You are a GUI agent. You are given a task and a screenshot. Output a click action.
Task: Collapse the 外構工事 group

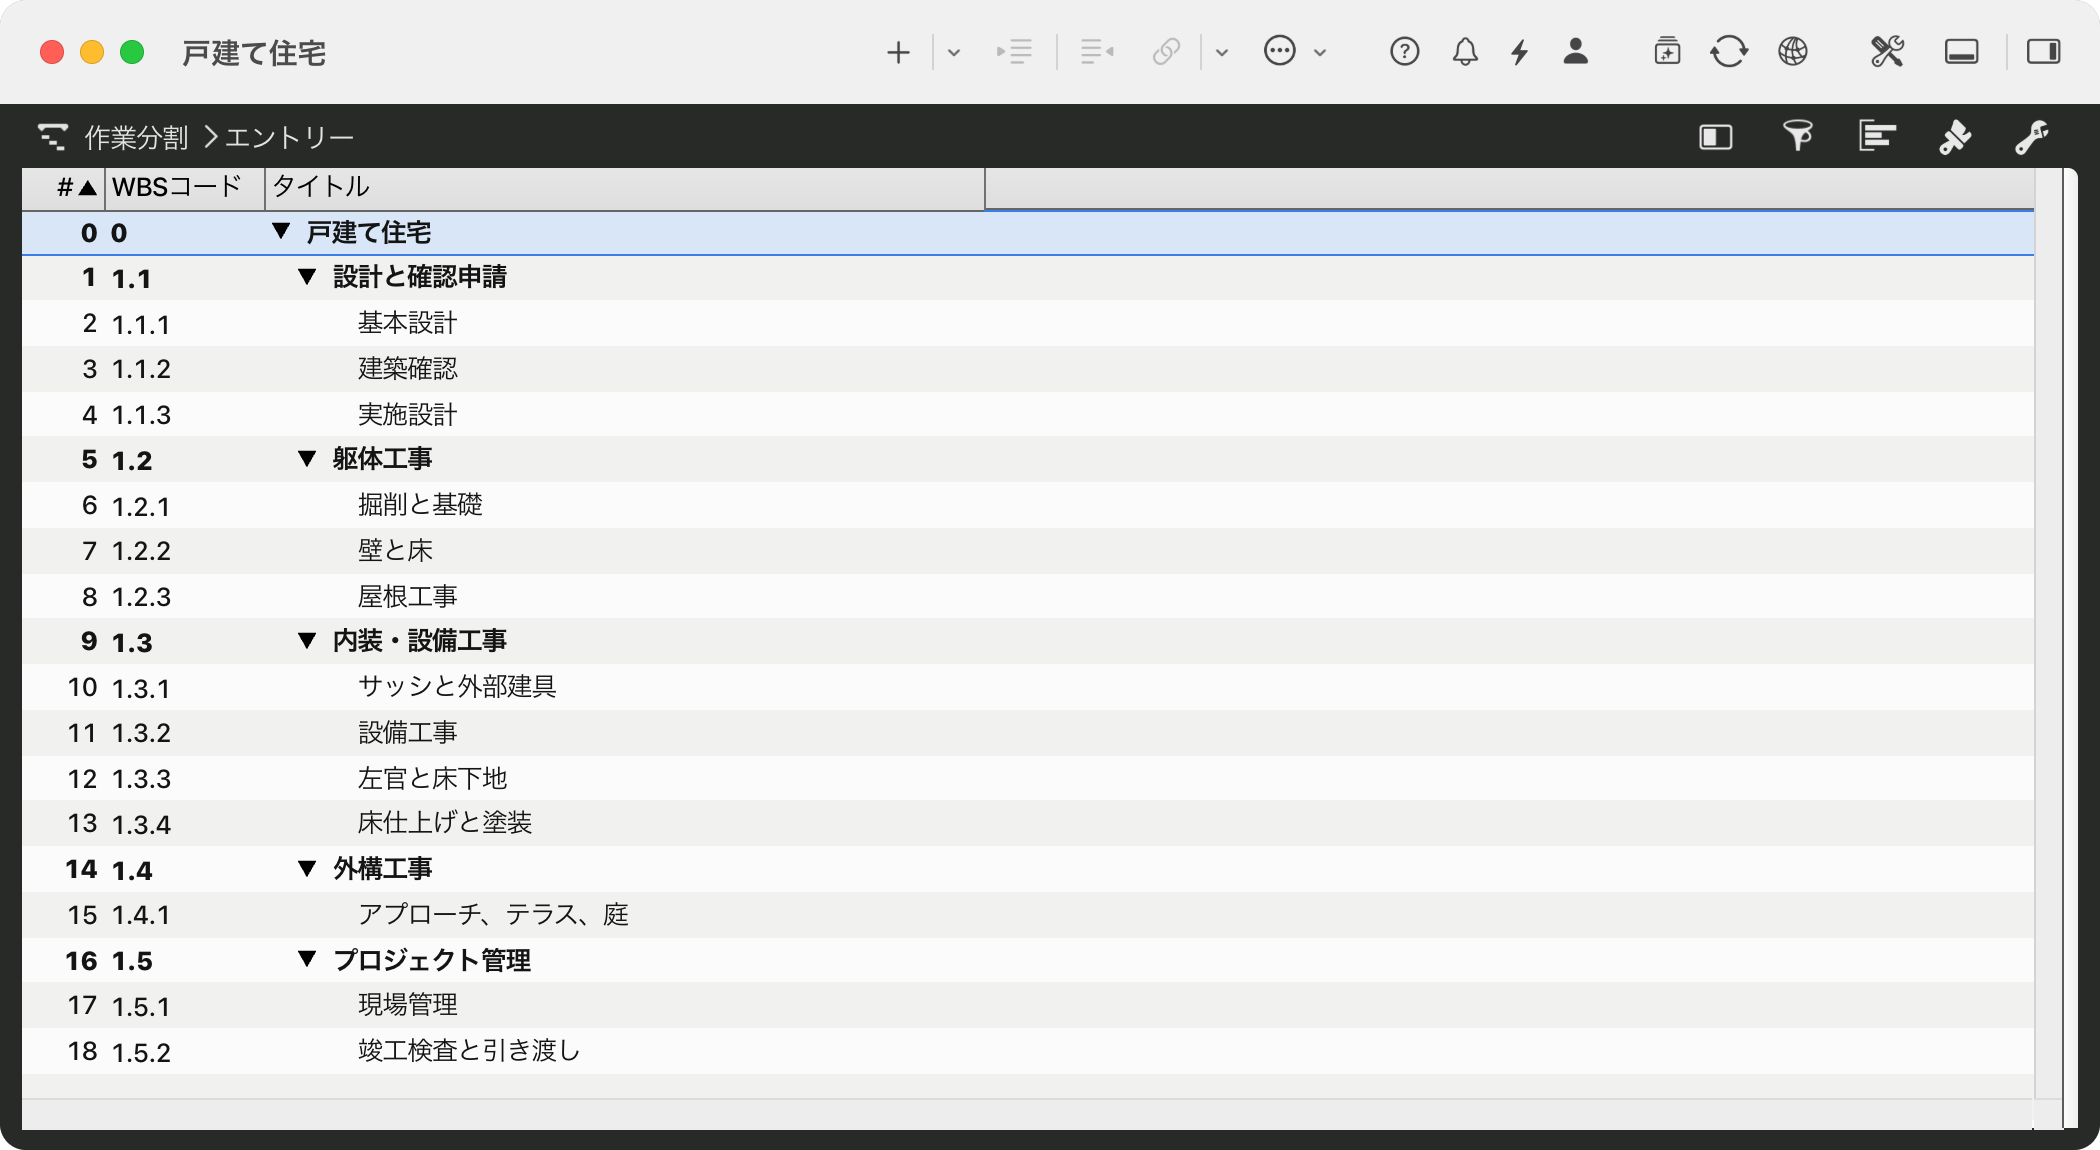point(307,868)
